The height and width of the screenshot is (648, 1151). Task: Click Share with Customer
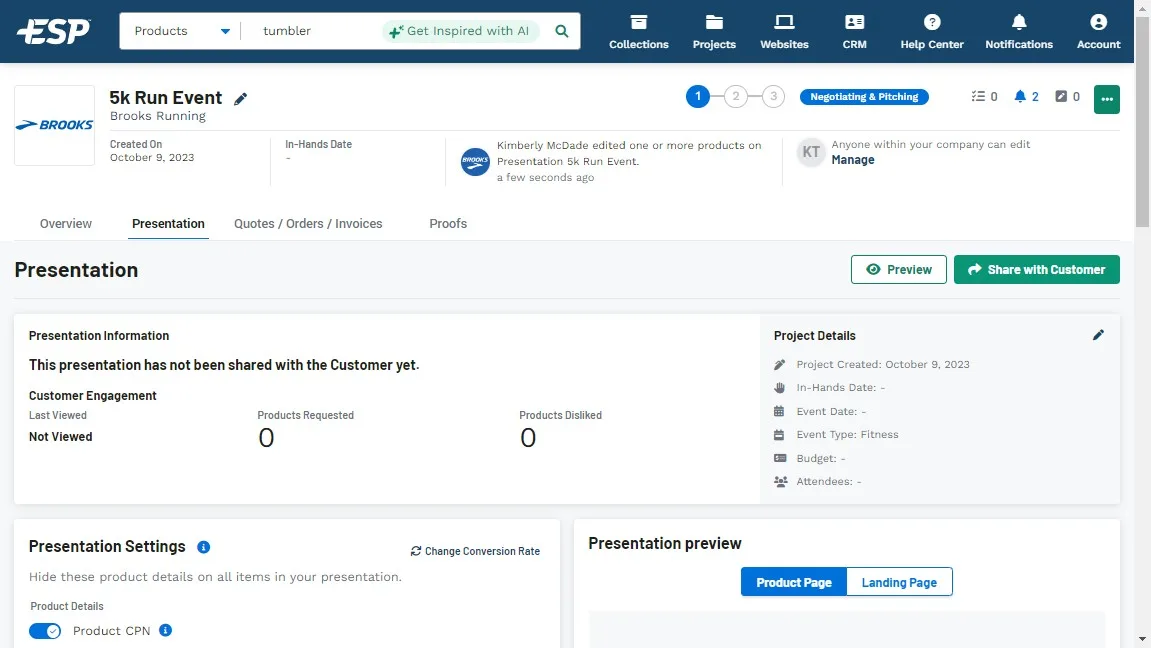click(x=1036, y=269)
